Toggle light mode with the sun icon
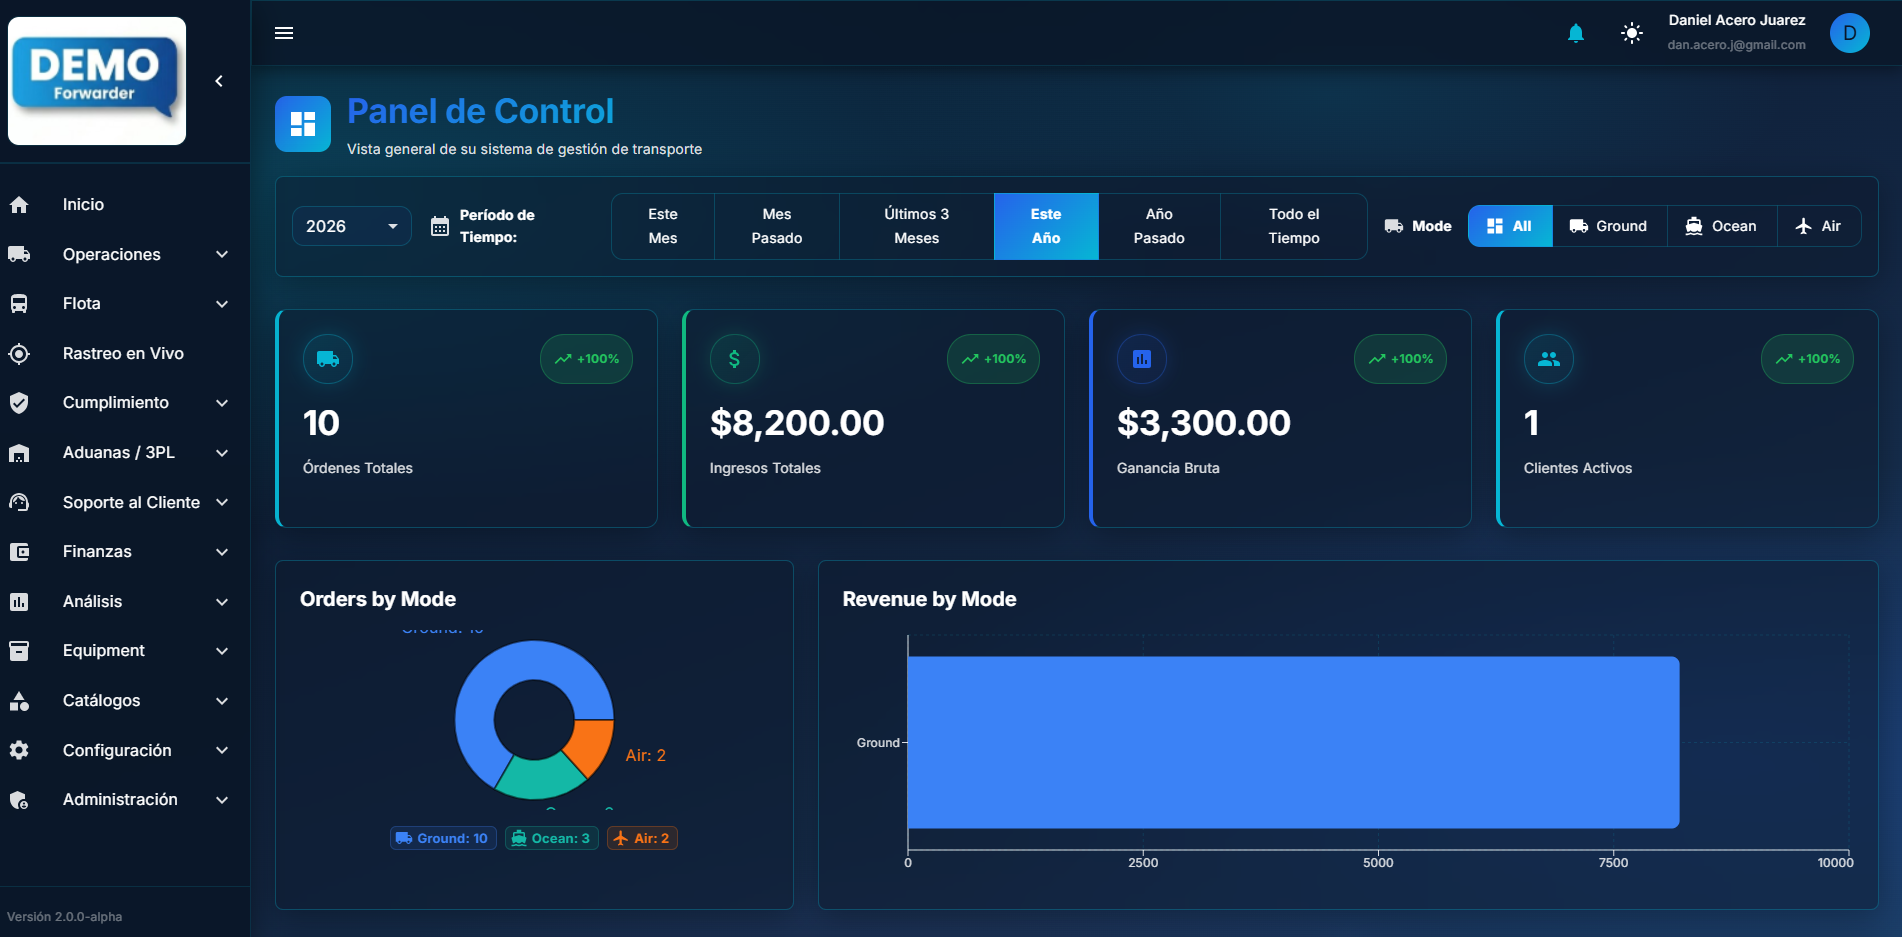This screenshot has width=1902, height=937. 1631,33
